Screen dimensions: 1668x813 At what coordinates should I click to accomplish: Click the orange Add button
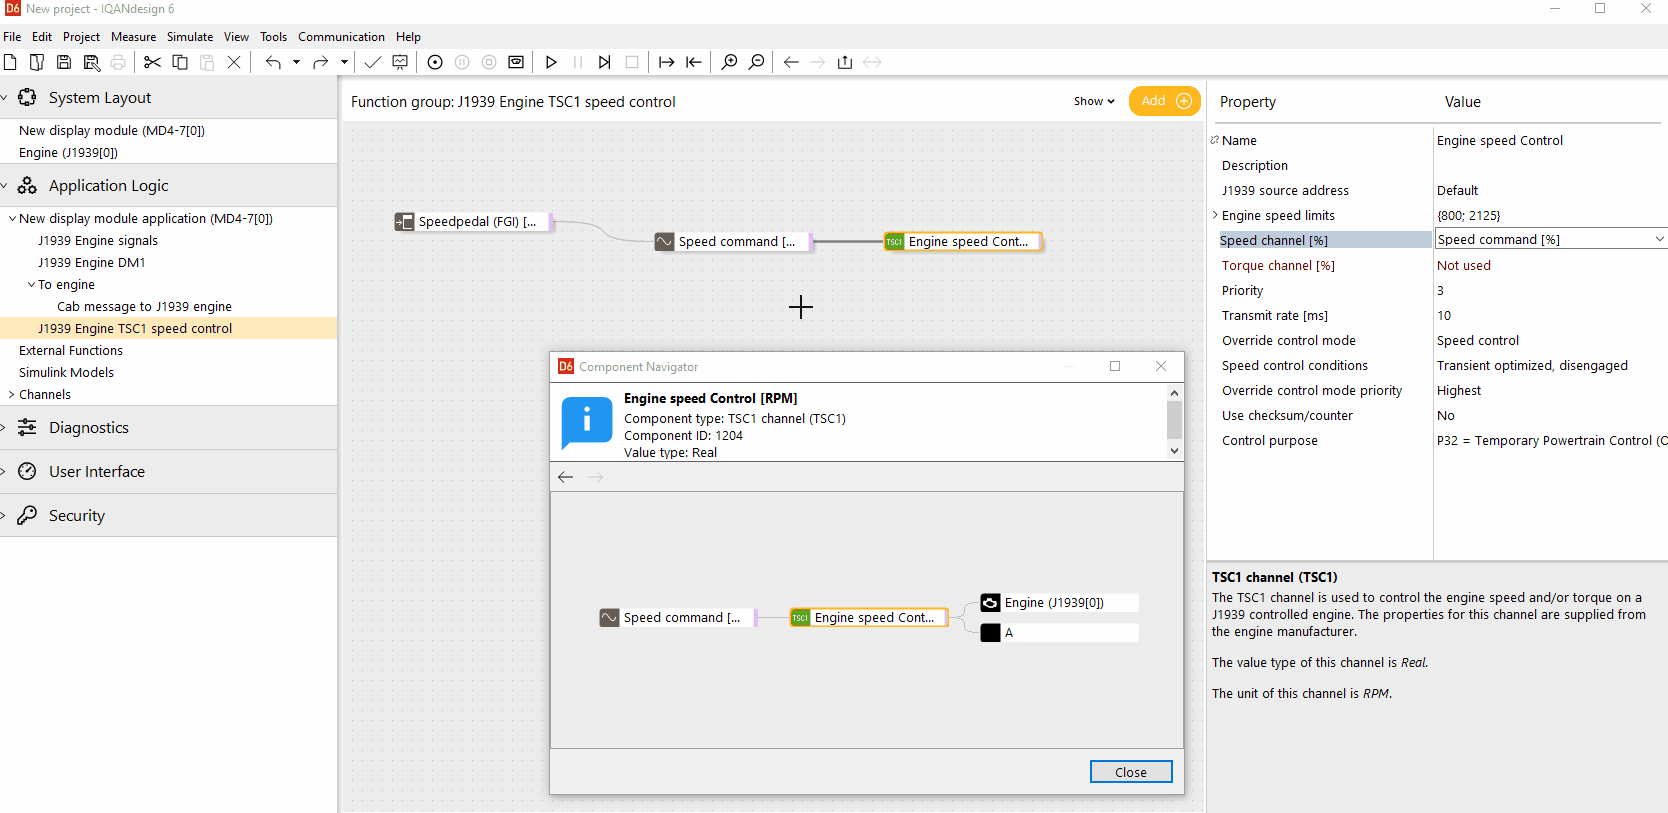pyautogui.click(x=1165, y=101)
